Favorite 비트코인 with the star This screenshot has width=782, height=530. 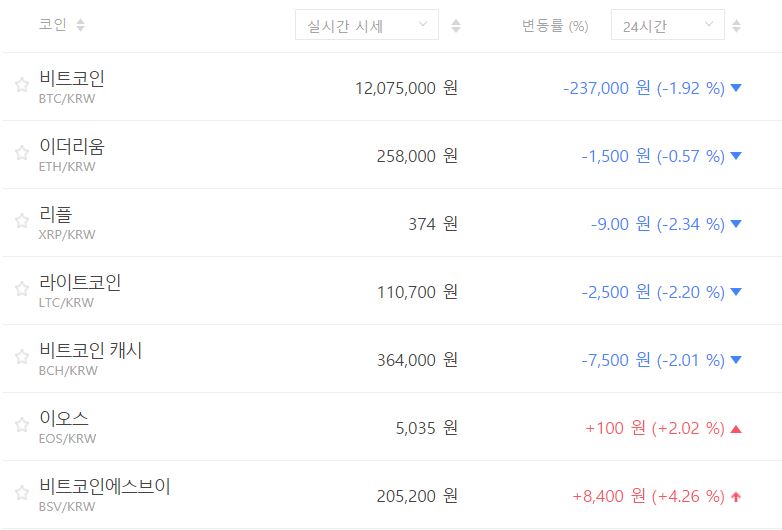(x=21, y=86)
